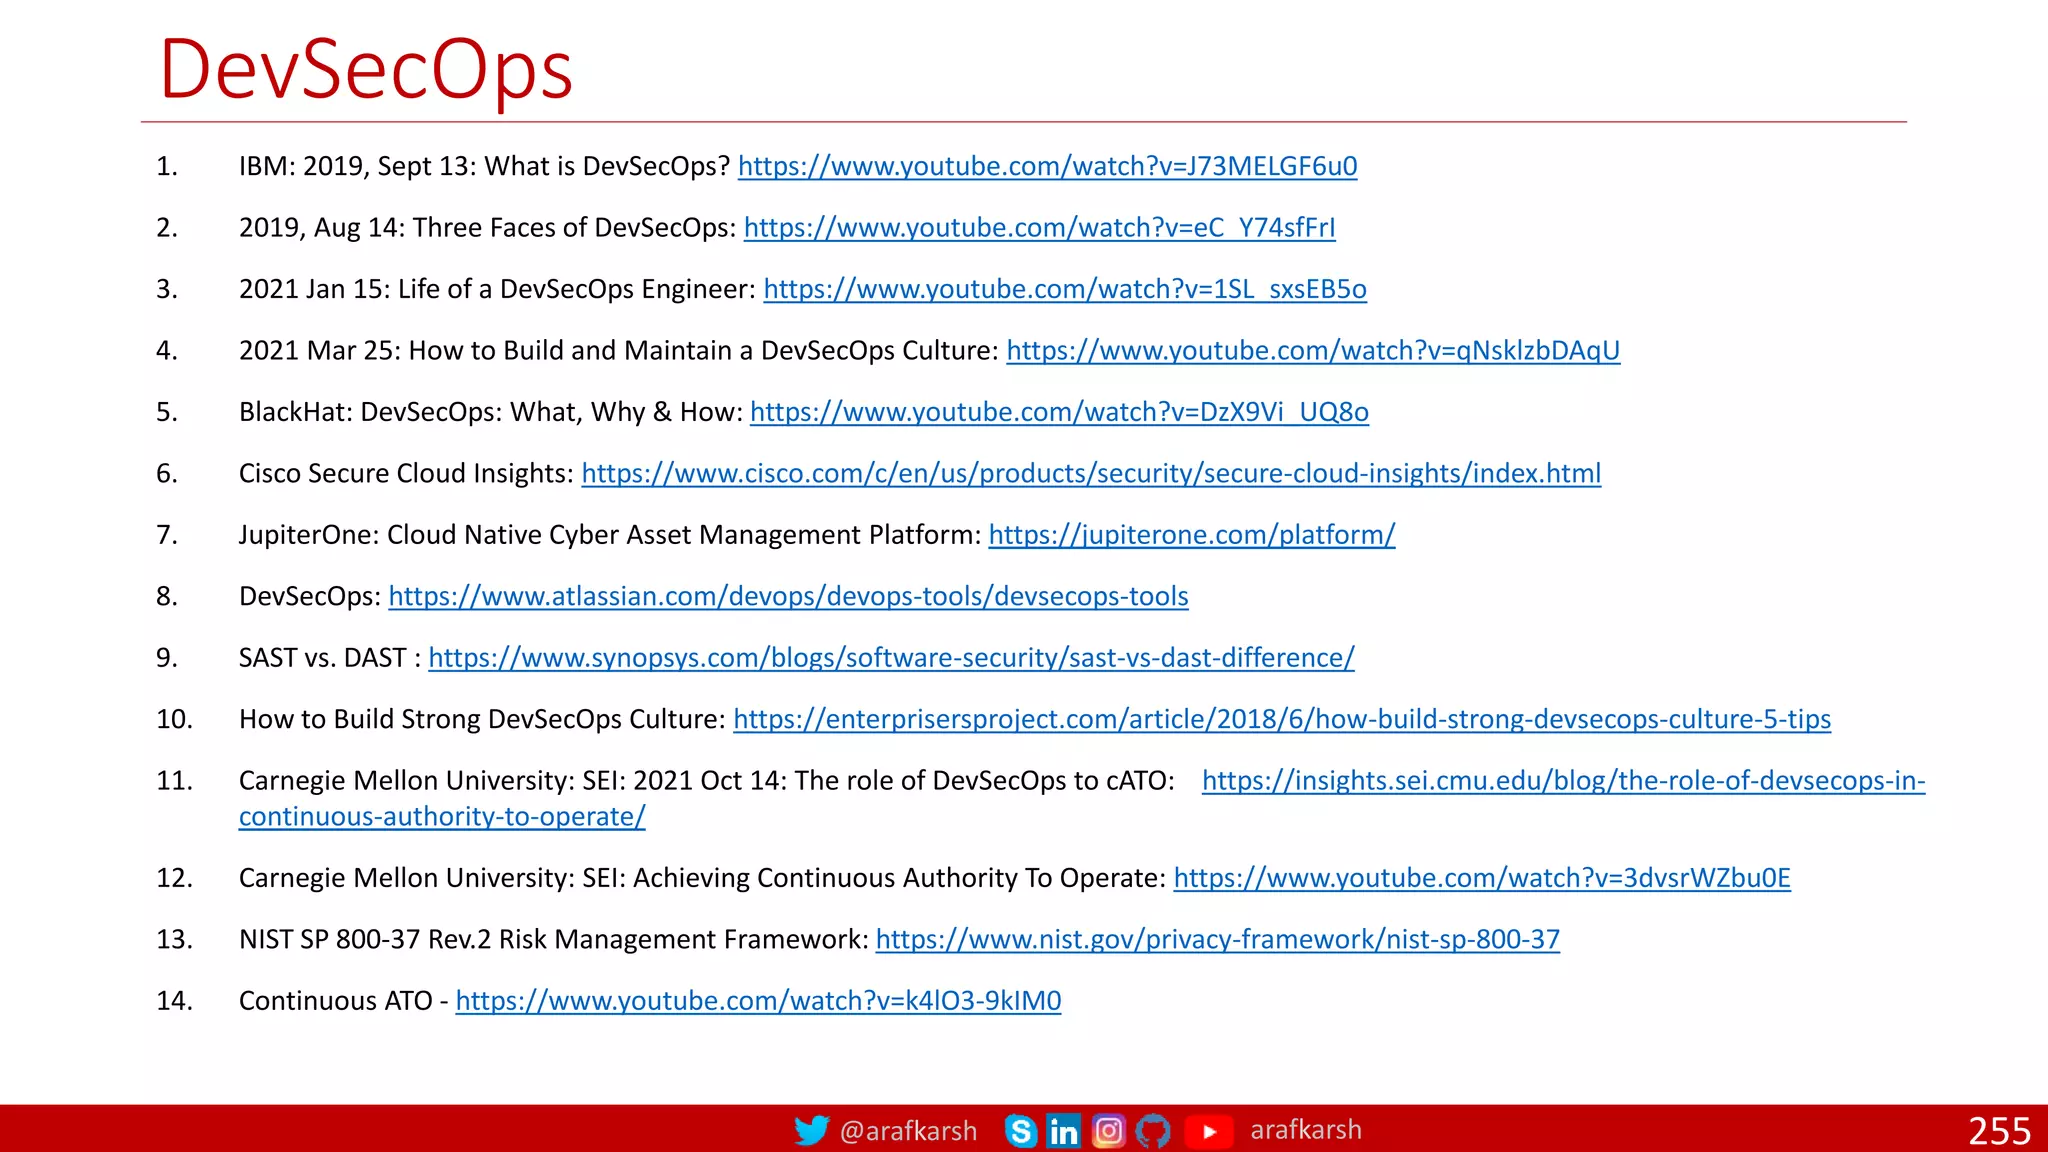Click slide number 255
Image resolution: width=2048 pixels, height=1152 pixels.
pos(1999,1131)
